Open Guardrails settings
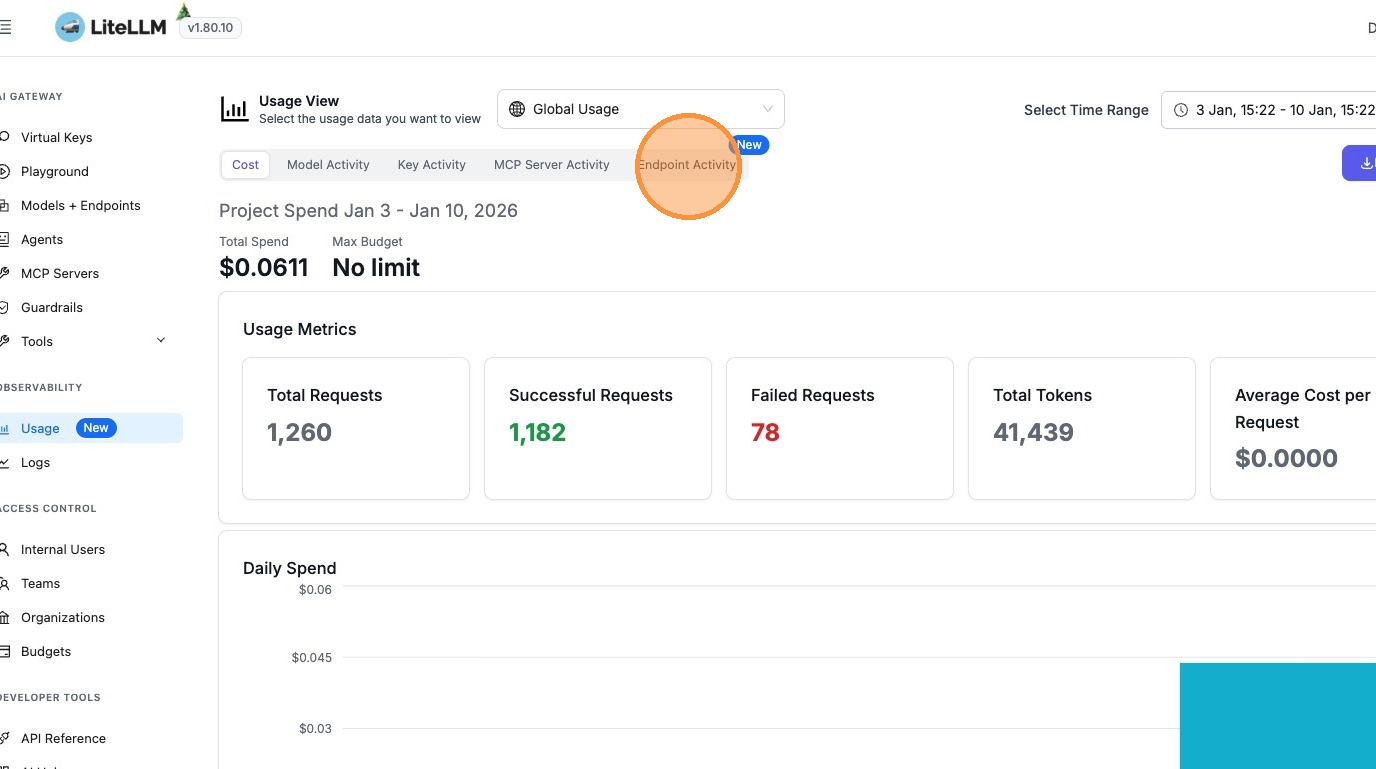The image size is (1376, 769). (52, 307)
